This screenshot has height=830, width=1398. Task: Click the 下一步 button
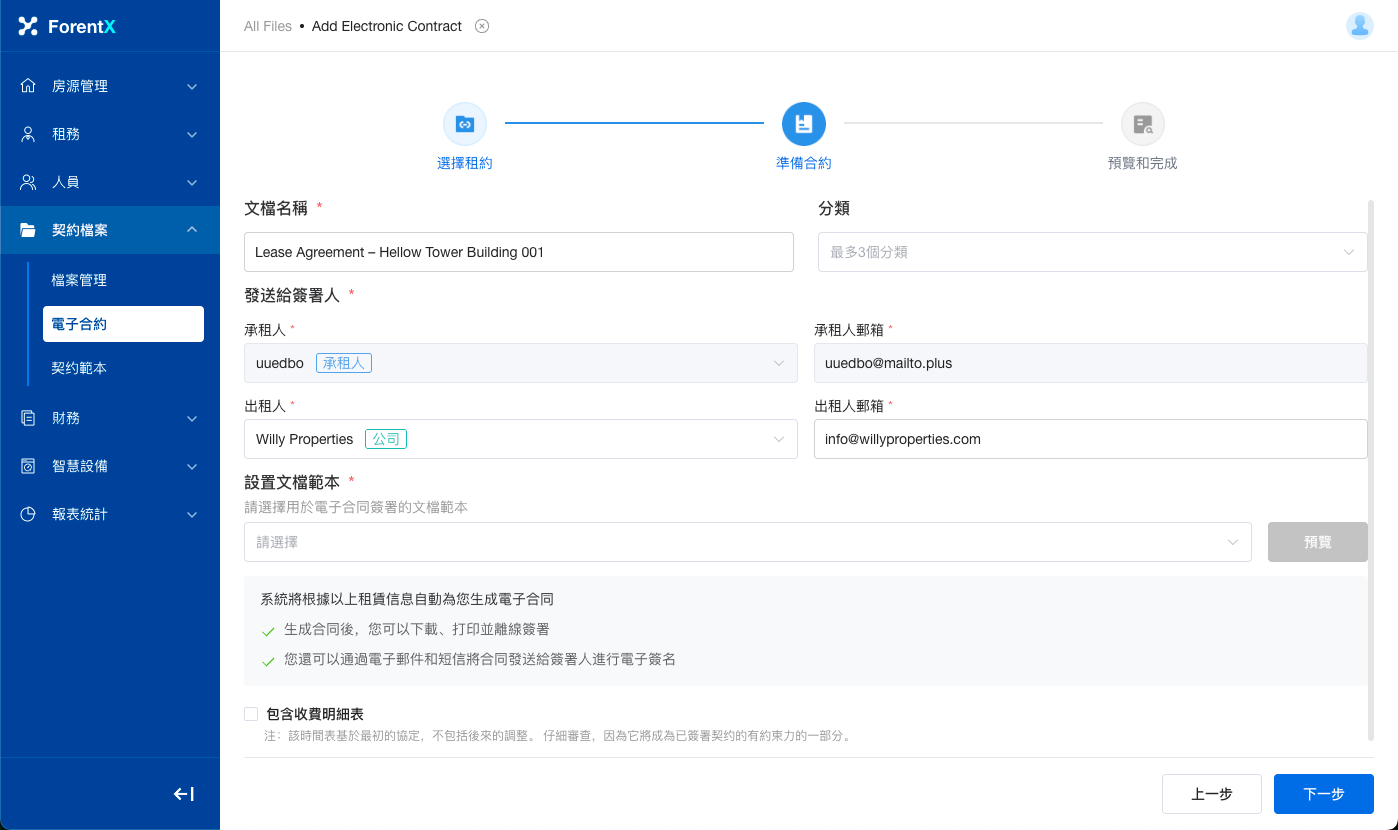[x=1323, y=794]
